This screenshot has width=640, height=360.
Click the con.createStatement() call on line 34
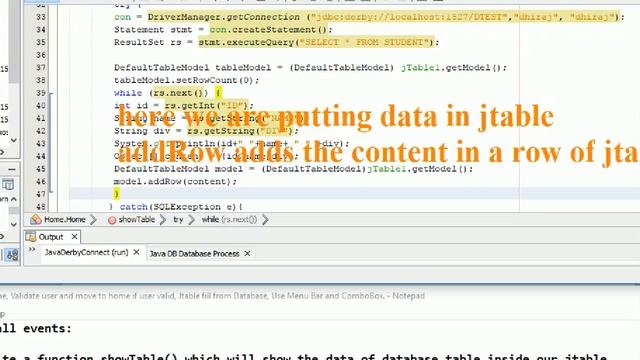pyautogui.click(x=268, y=30)
